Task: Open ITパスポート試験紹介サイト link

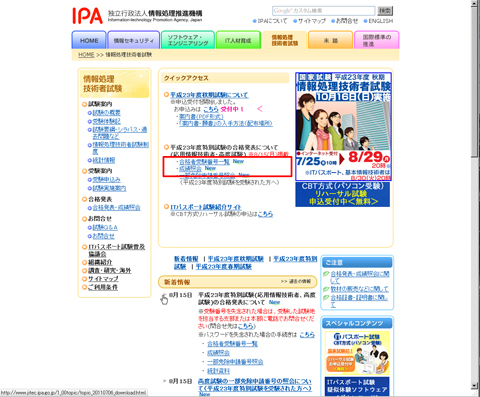Action: (206, 207)
